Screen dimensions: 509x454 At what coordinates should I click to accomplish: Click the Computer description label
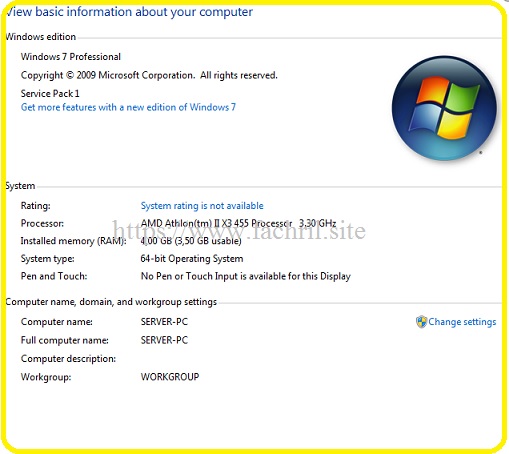(68, 359)
